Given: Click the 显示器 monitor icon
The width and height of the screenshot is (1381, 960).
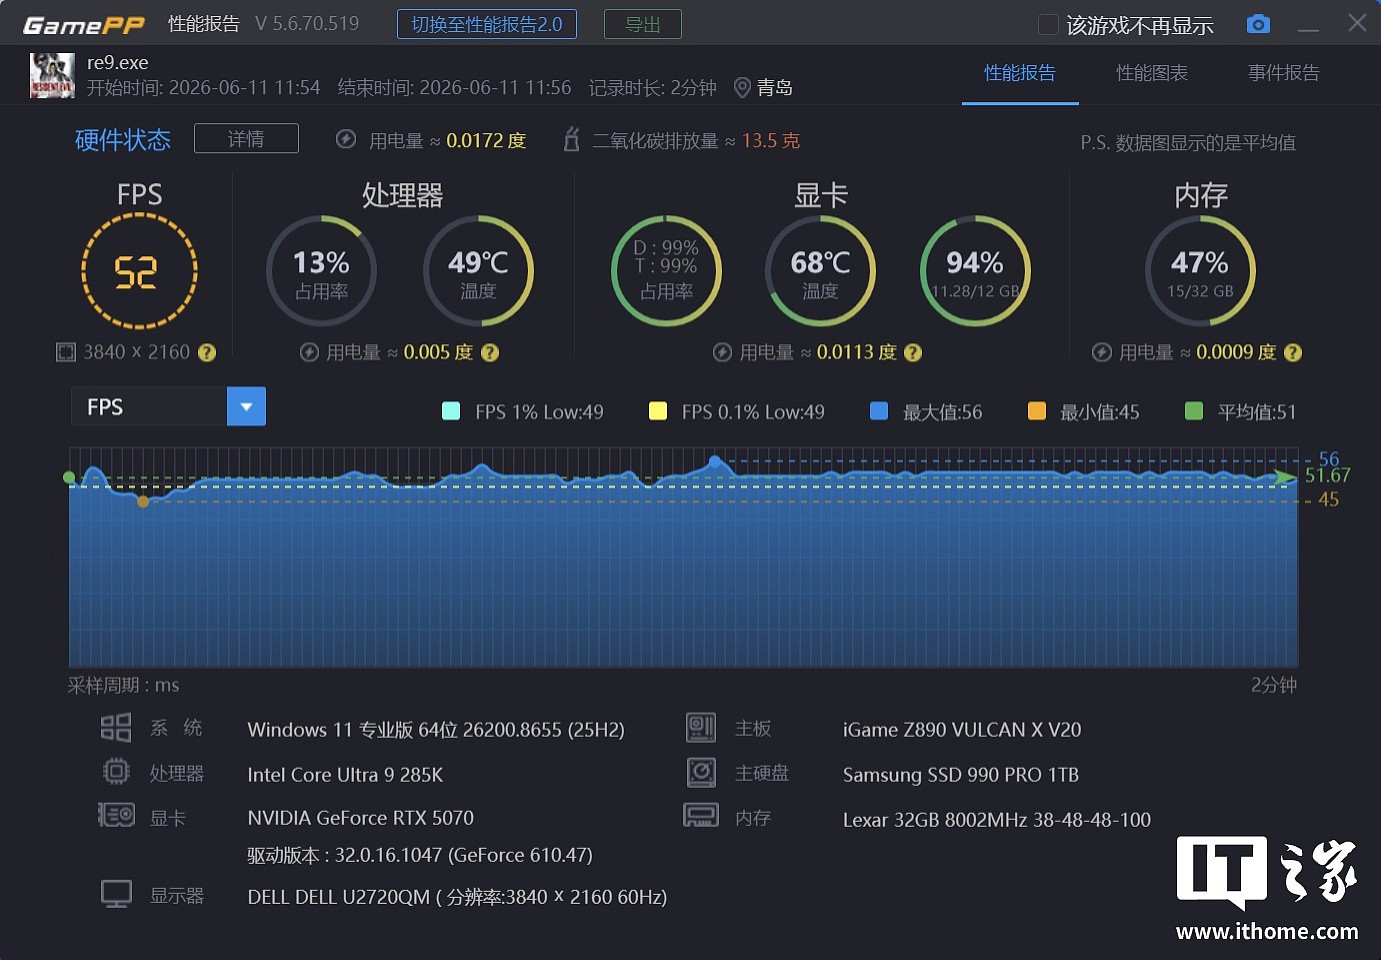Looking at the screenshot, I should click(116, 893).
